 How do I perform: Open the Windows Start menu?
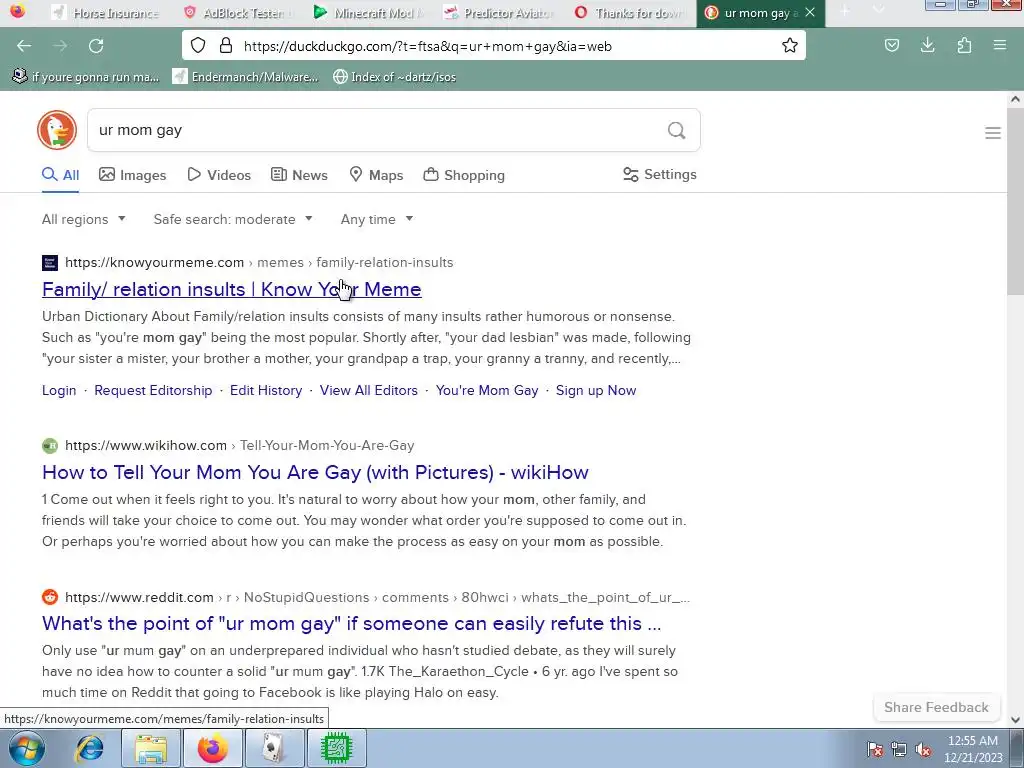point(27,748)
